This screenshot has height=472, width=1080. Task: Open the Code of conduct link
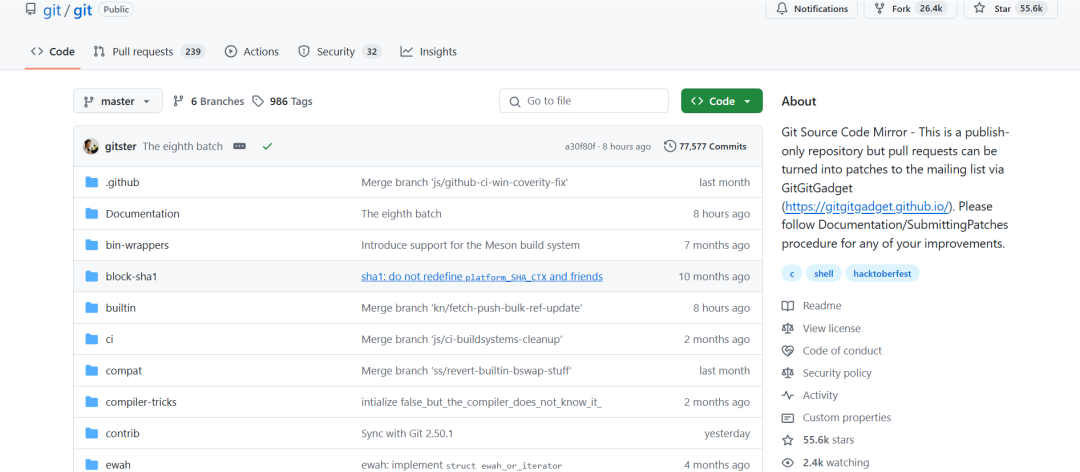pyautogui.click(x=842, y=351)
